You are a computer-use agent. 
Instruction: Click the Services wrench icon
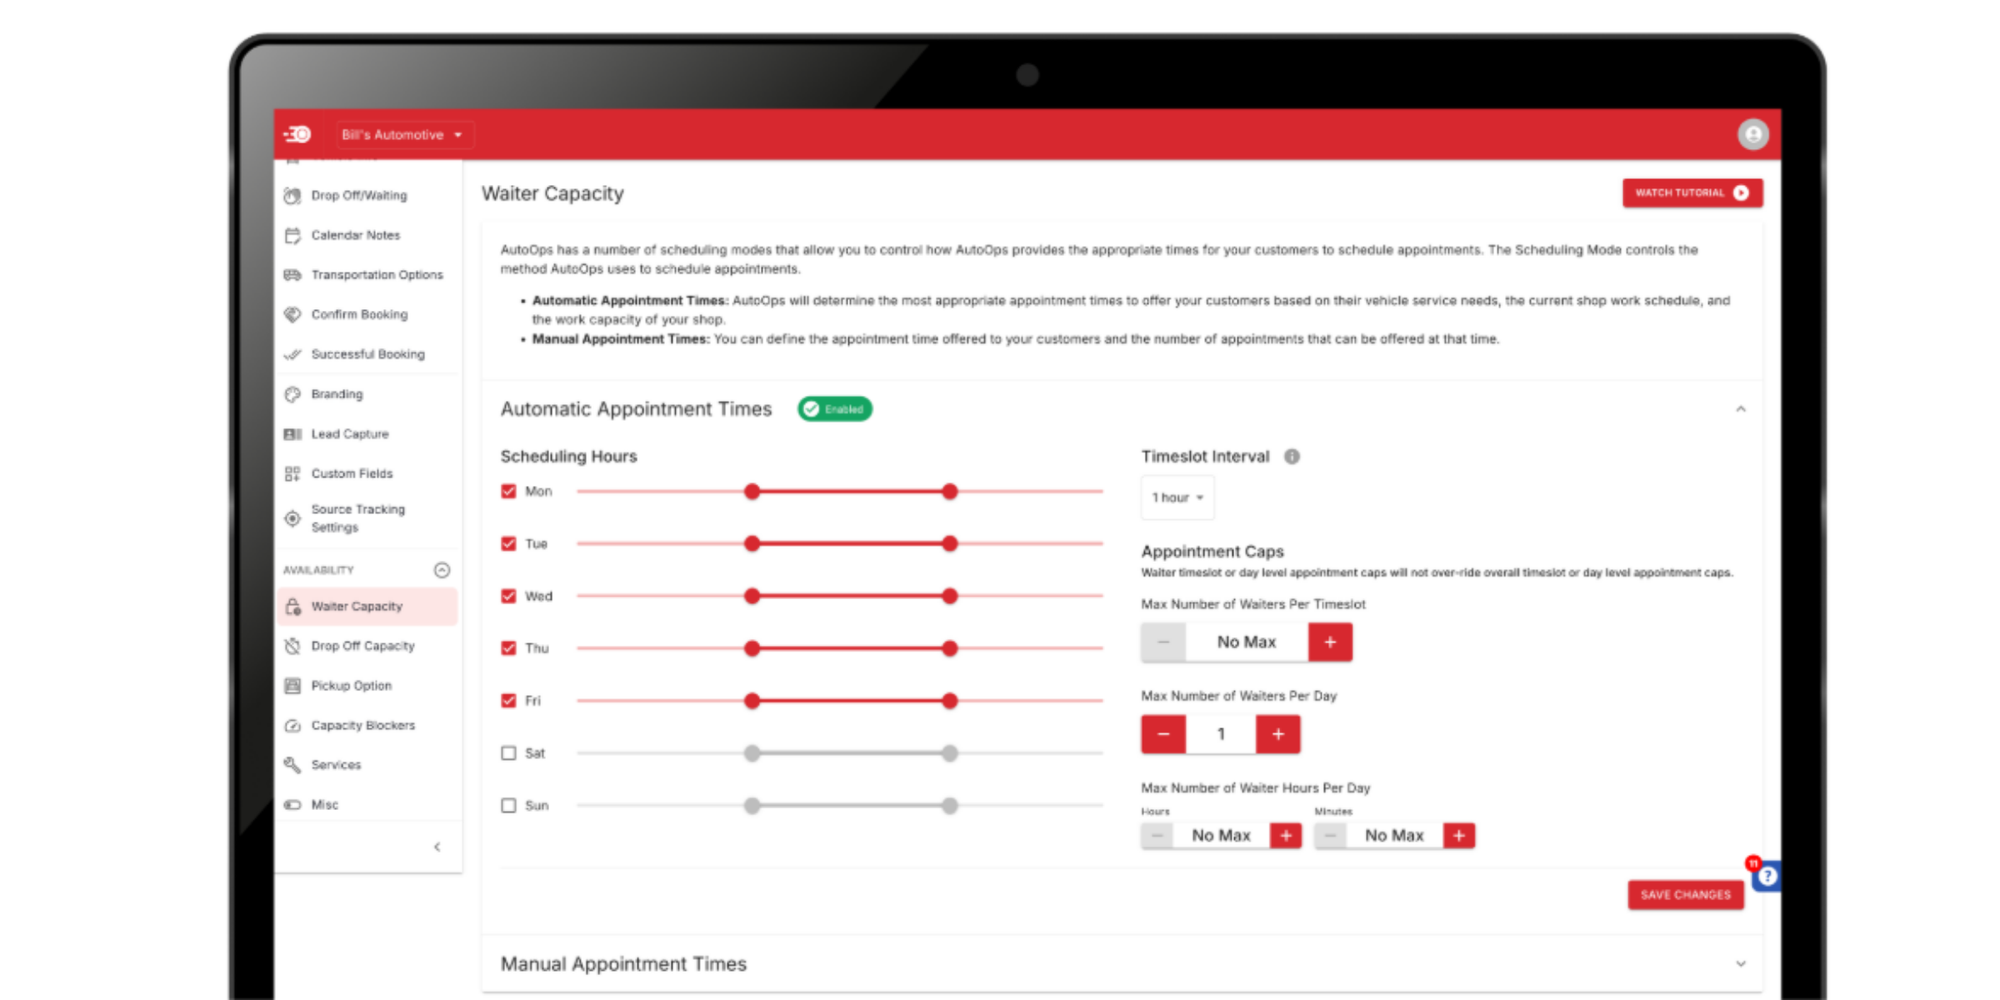pyautogui.click(x=292, y=765)
